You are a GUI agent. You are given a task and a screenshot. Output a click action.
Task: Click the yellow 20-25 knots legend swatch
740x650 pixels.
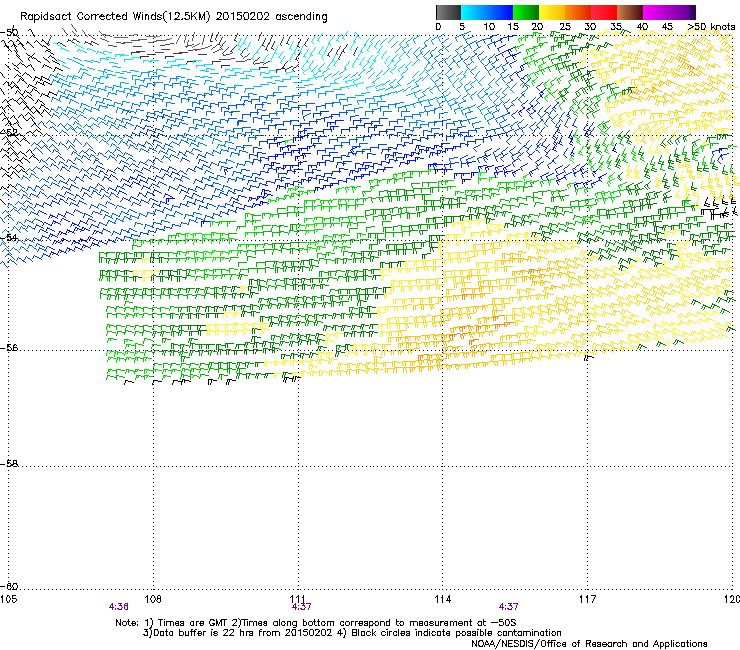tap(552, 12)
